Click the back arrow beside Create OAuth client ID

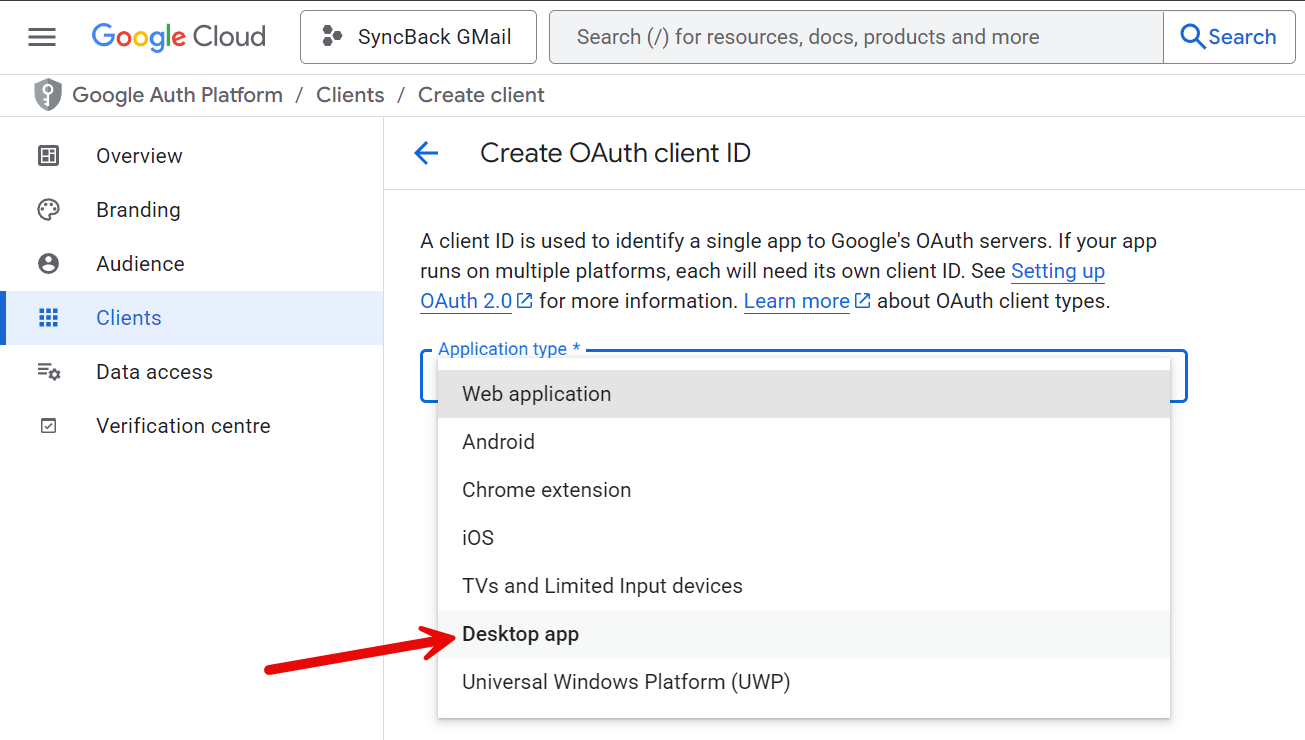point(426,153)
